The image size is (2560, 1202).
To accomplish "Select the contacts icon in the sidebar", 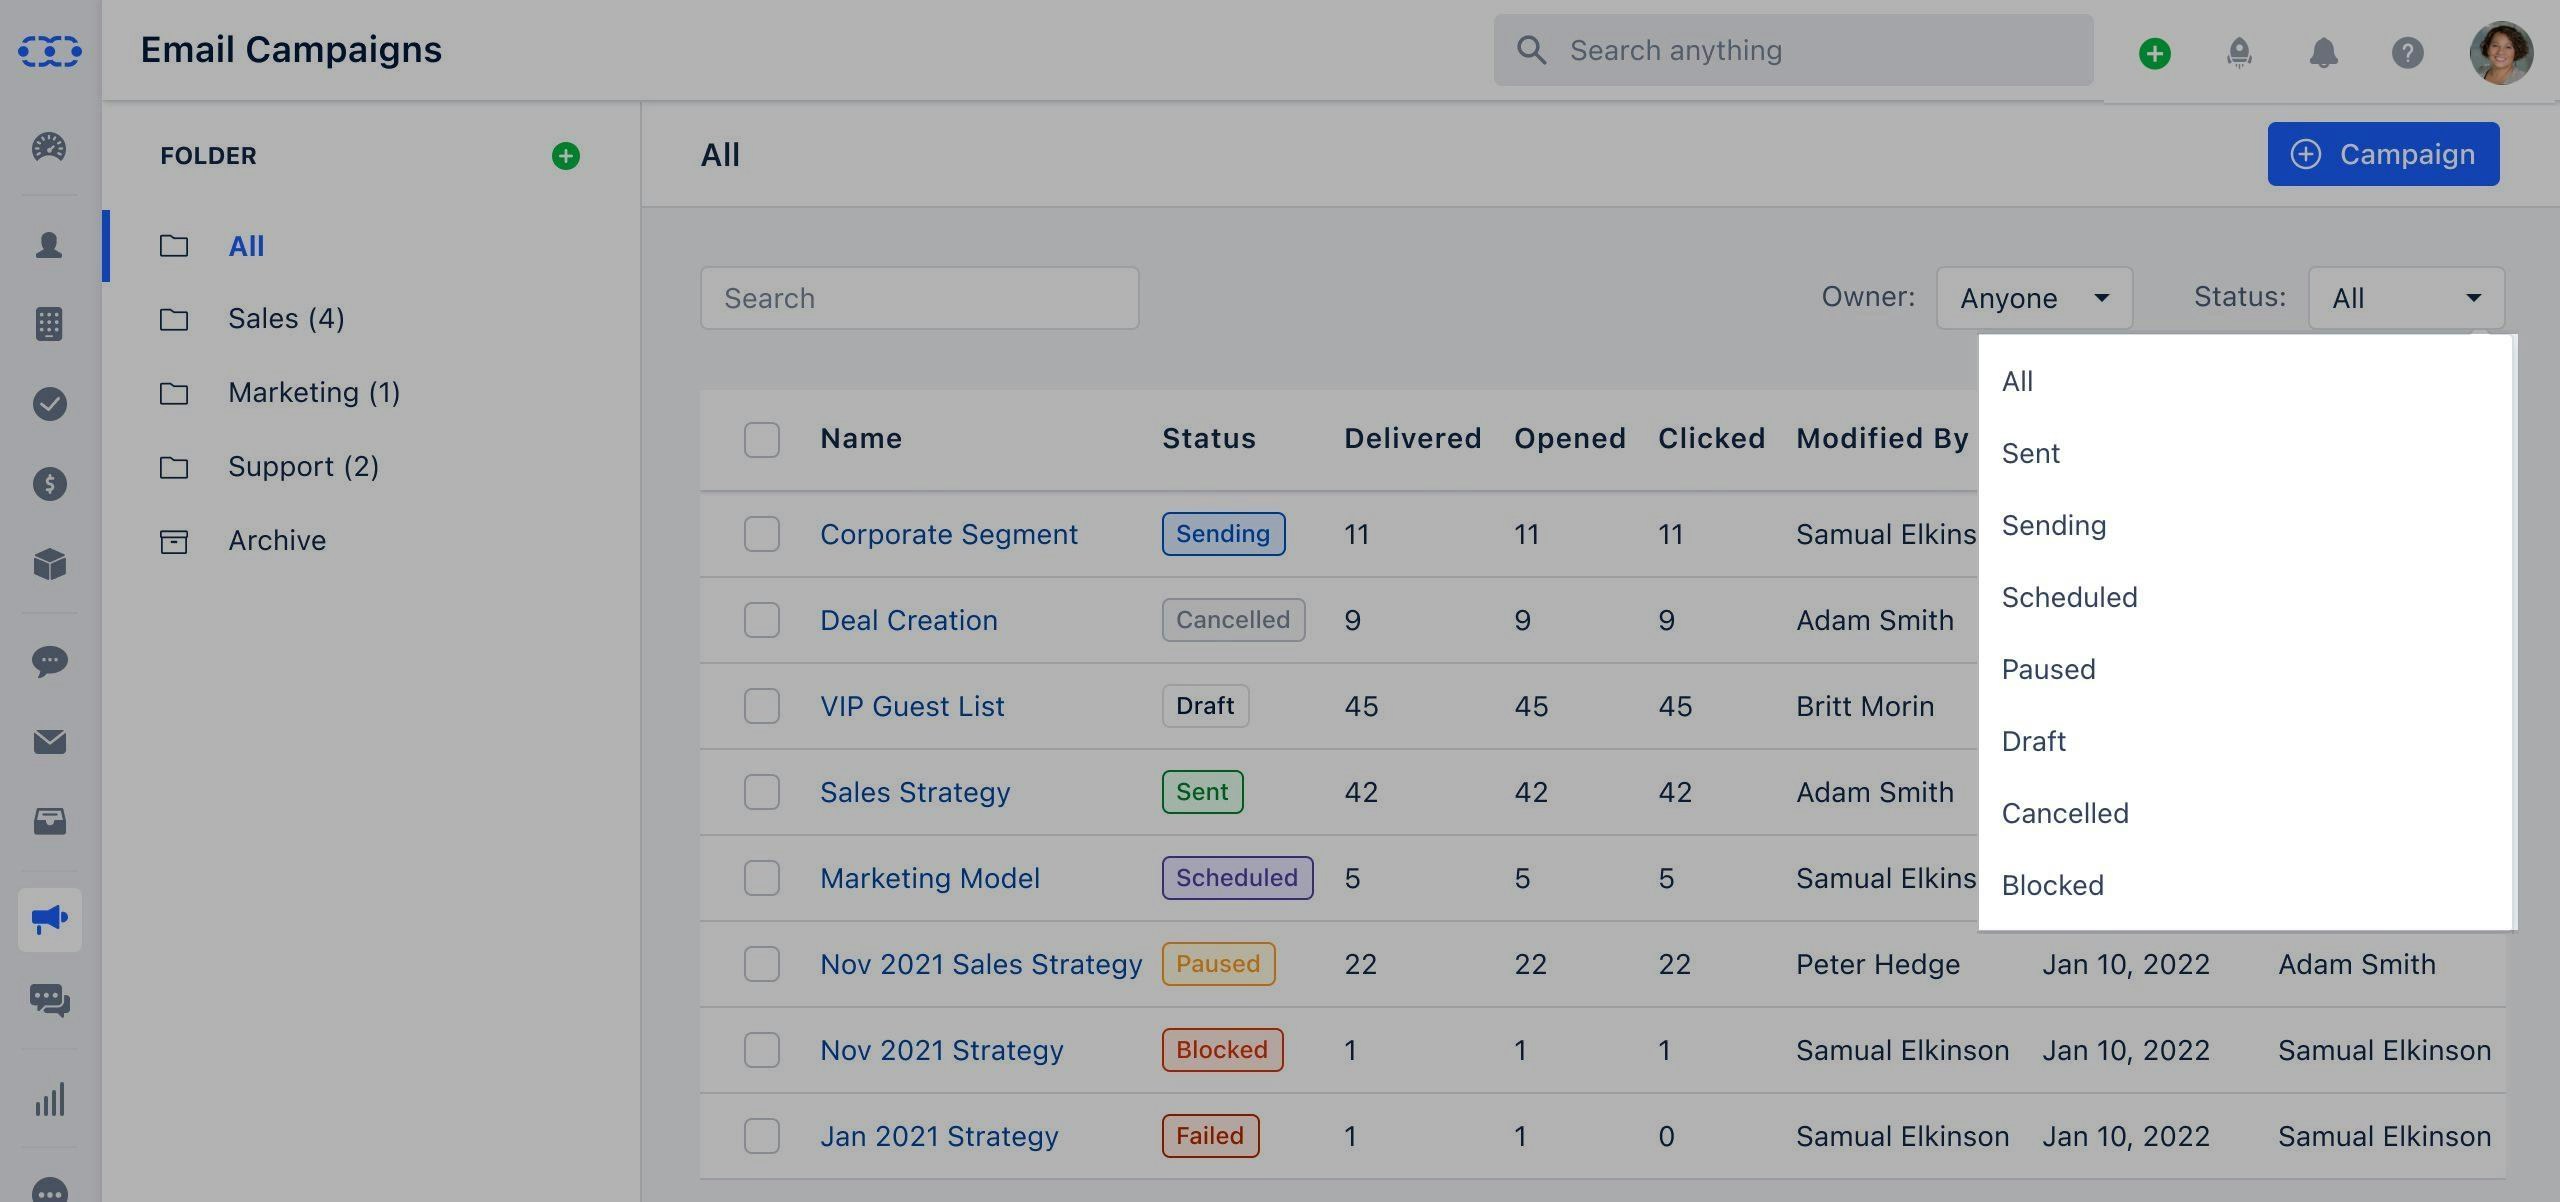I will tap(49, 245).
